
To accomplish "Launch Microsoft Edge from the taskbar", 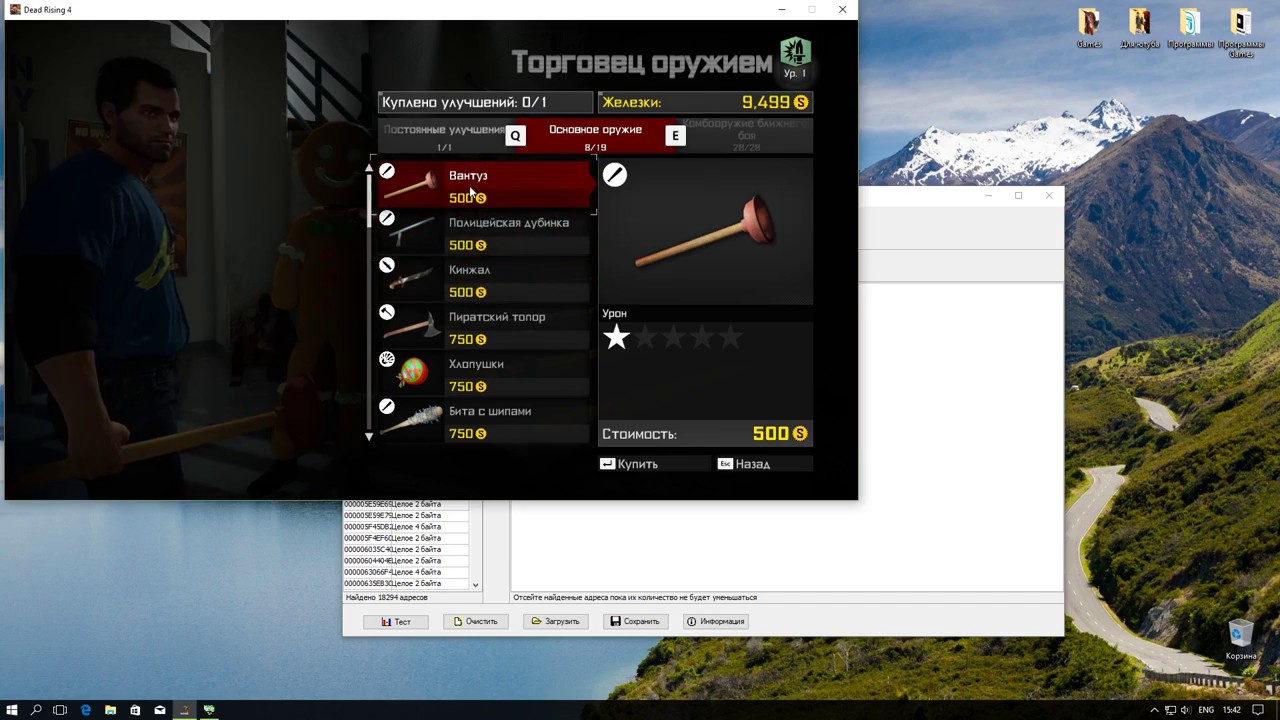I will 85,710.
